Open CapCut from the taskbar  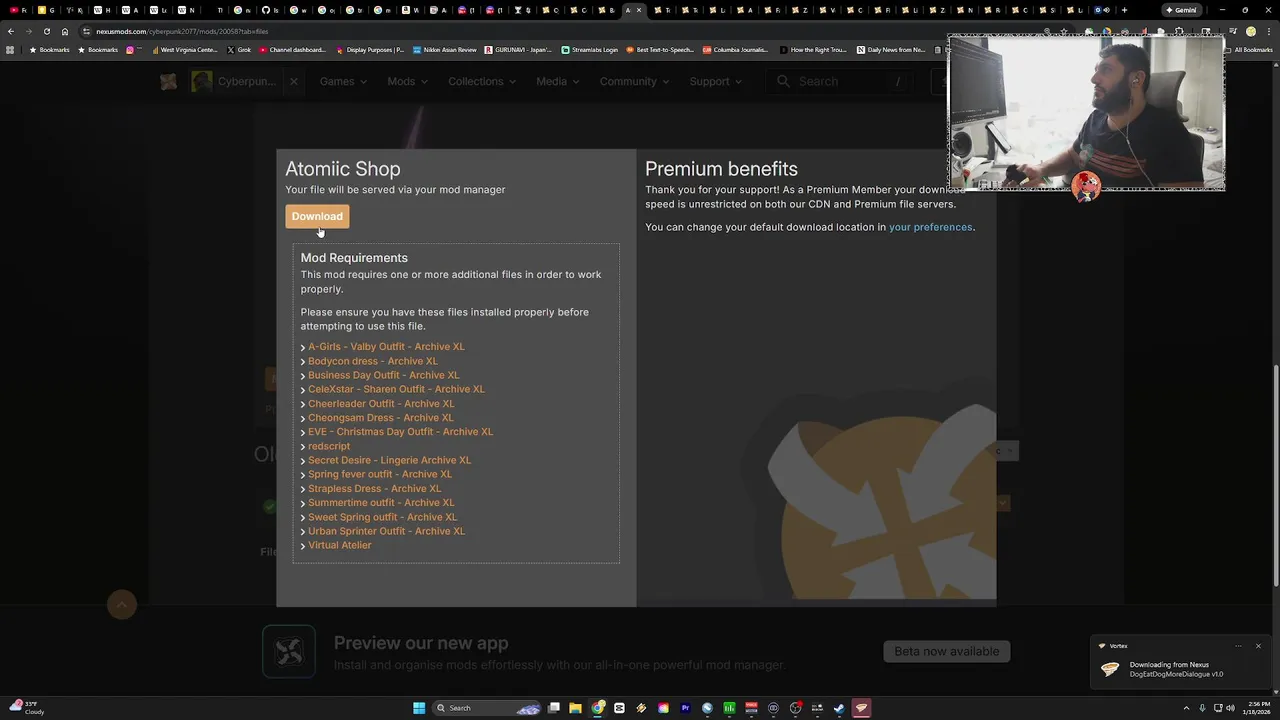(x=619, y=708)
